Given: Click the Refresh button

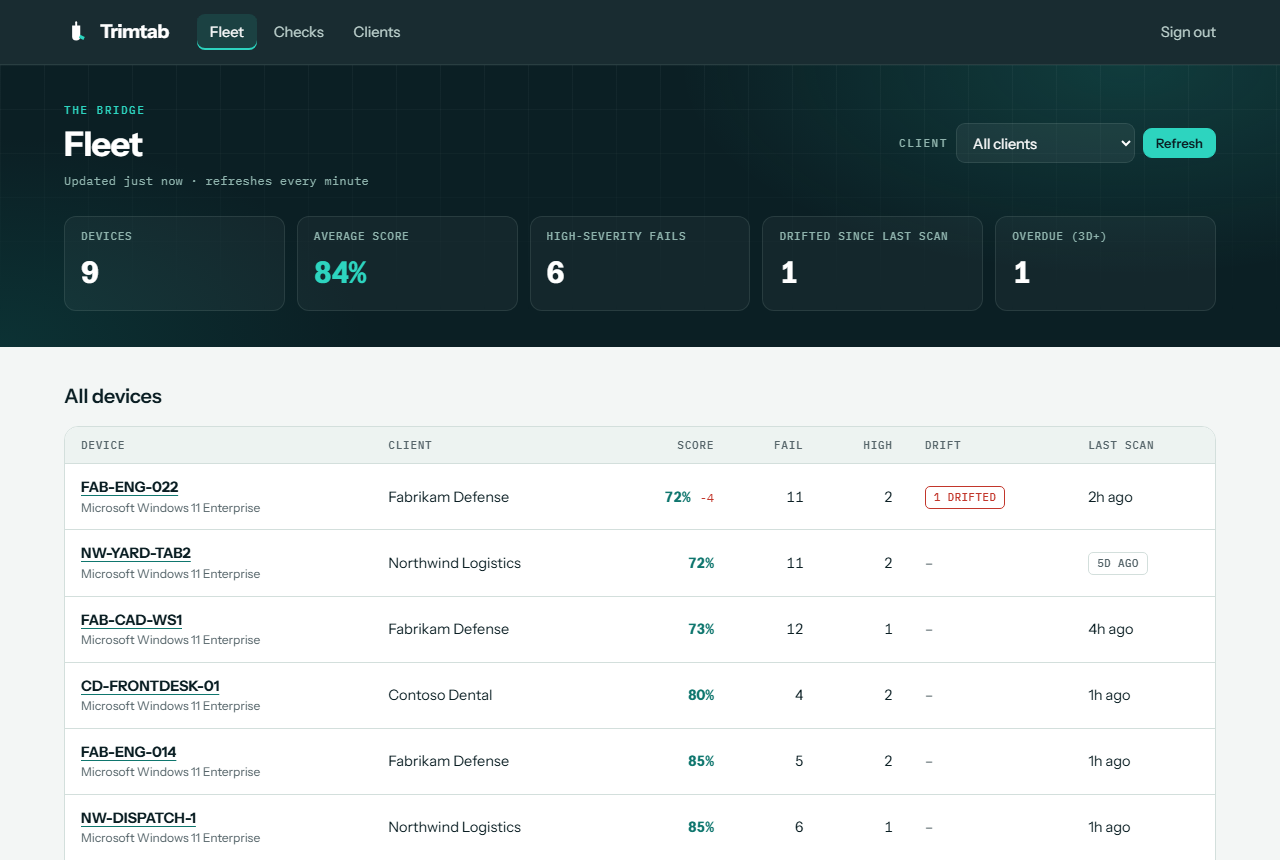Looking at the screenshot, I should point(1179,143).
